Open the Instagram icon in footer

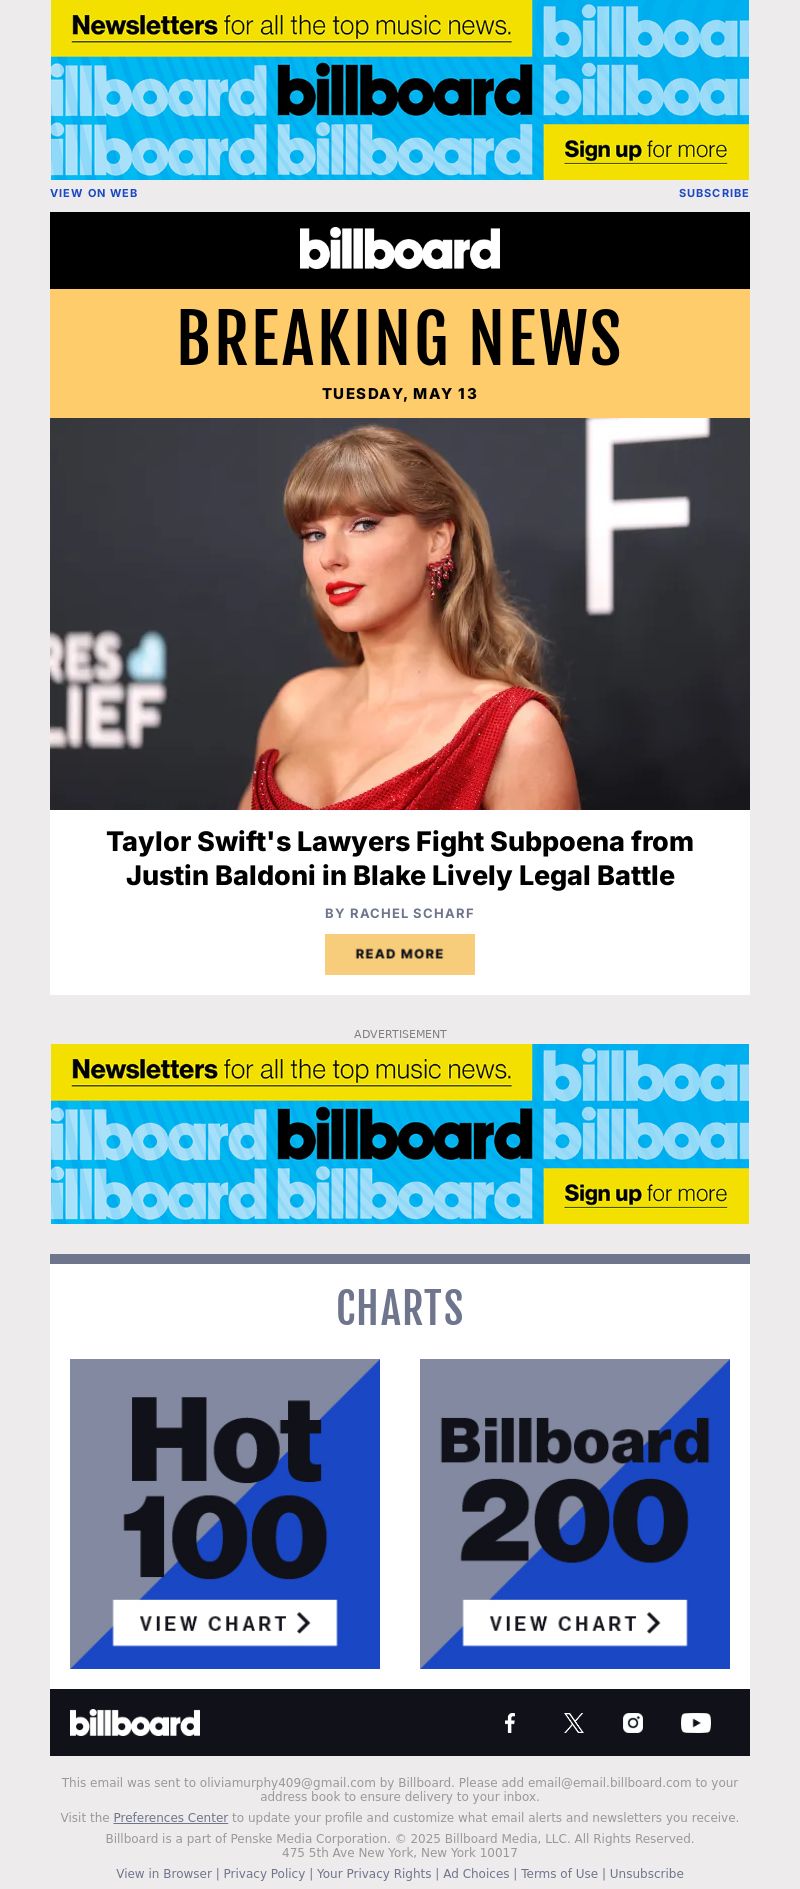point(633,1722)
